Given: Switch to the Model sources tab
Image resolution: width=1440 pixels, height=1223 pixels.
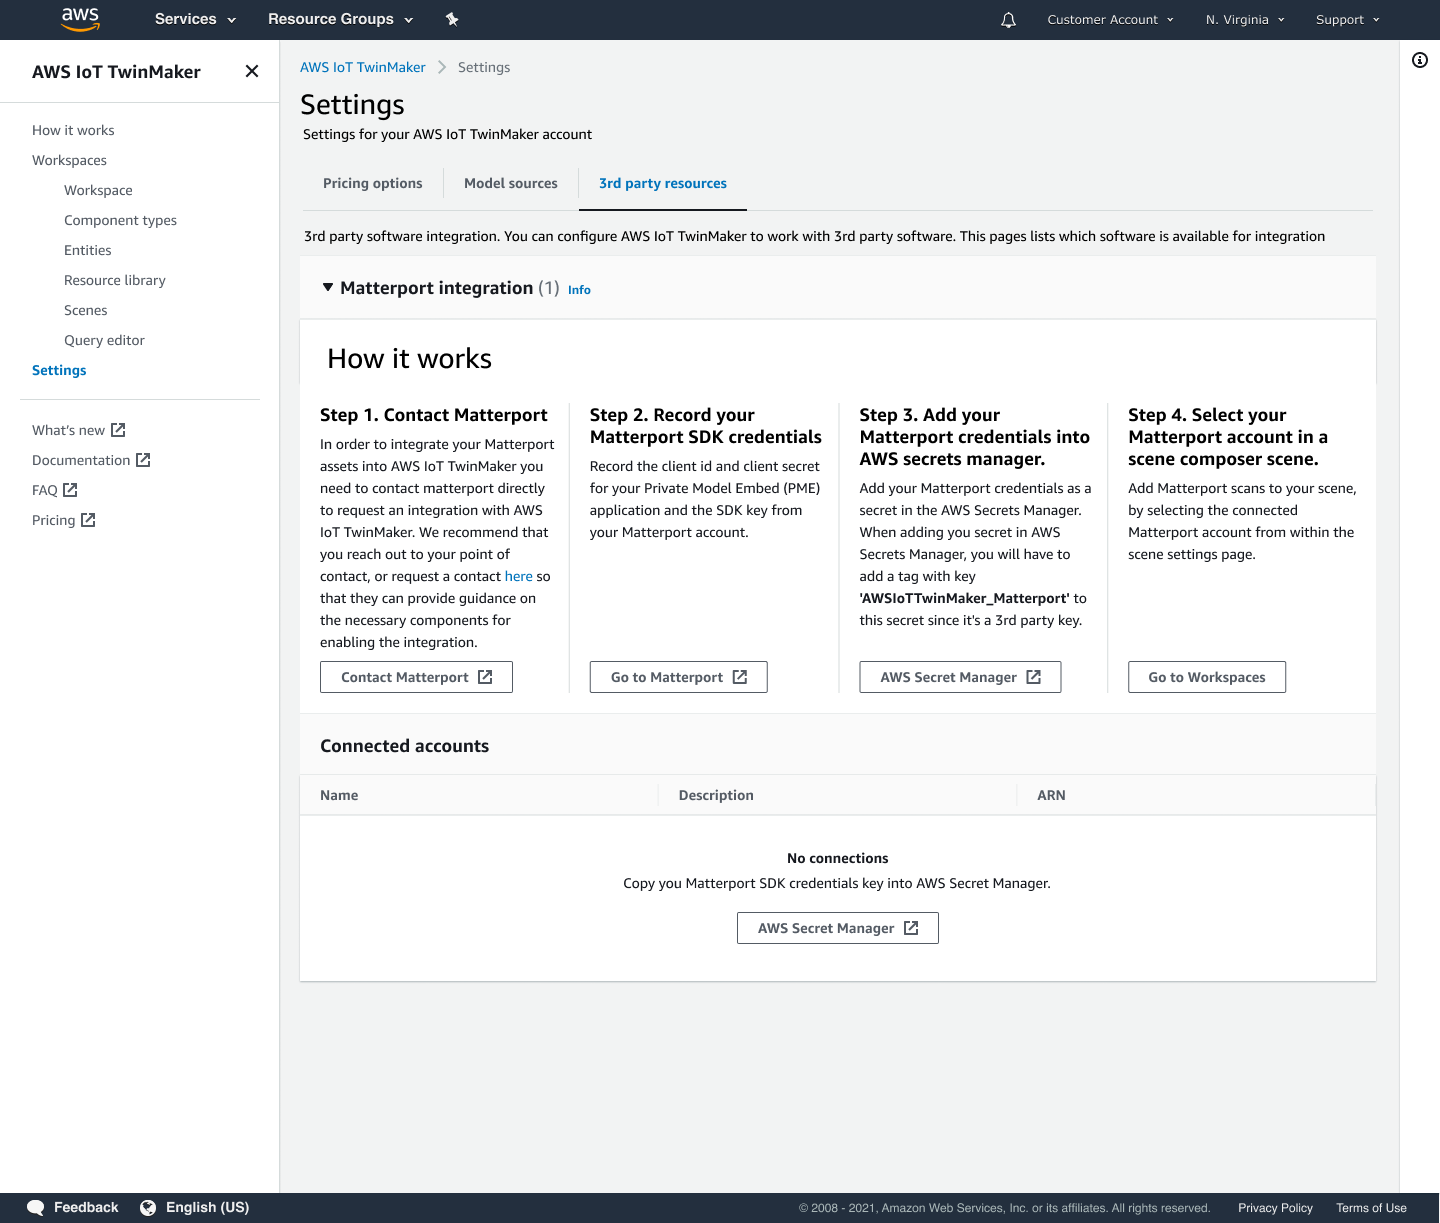Looking at the screenshot, I should pyautogui.click(x=510, y=183).
